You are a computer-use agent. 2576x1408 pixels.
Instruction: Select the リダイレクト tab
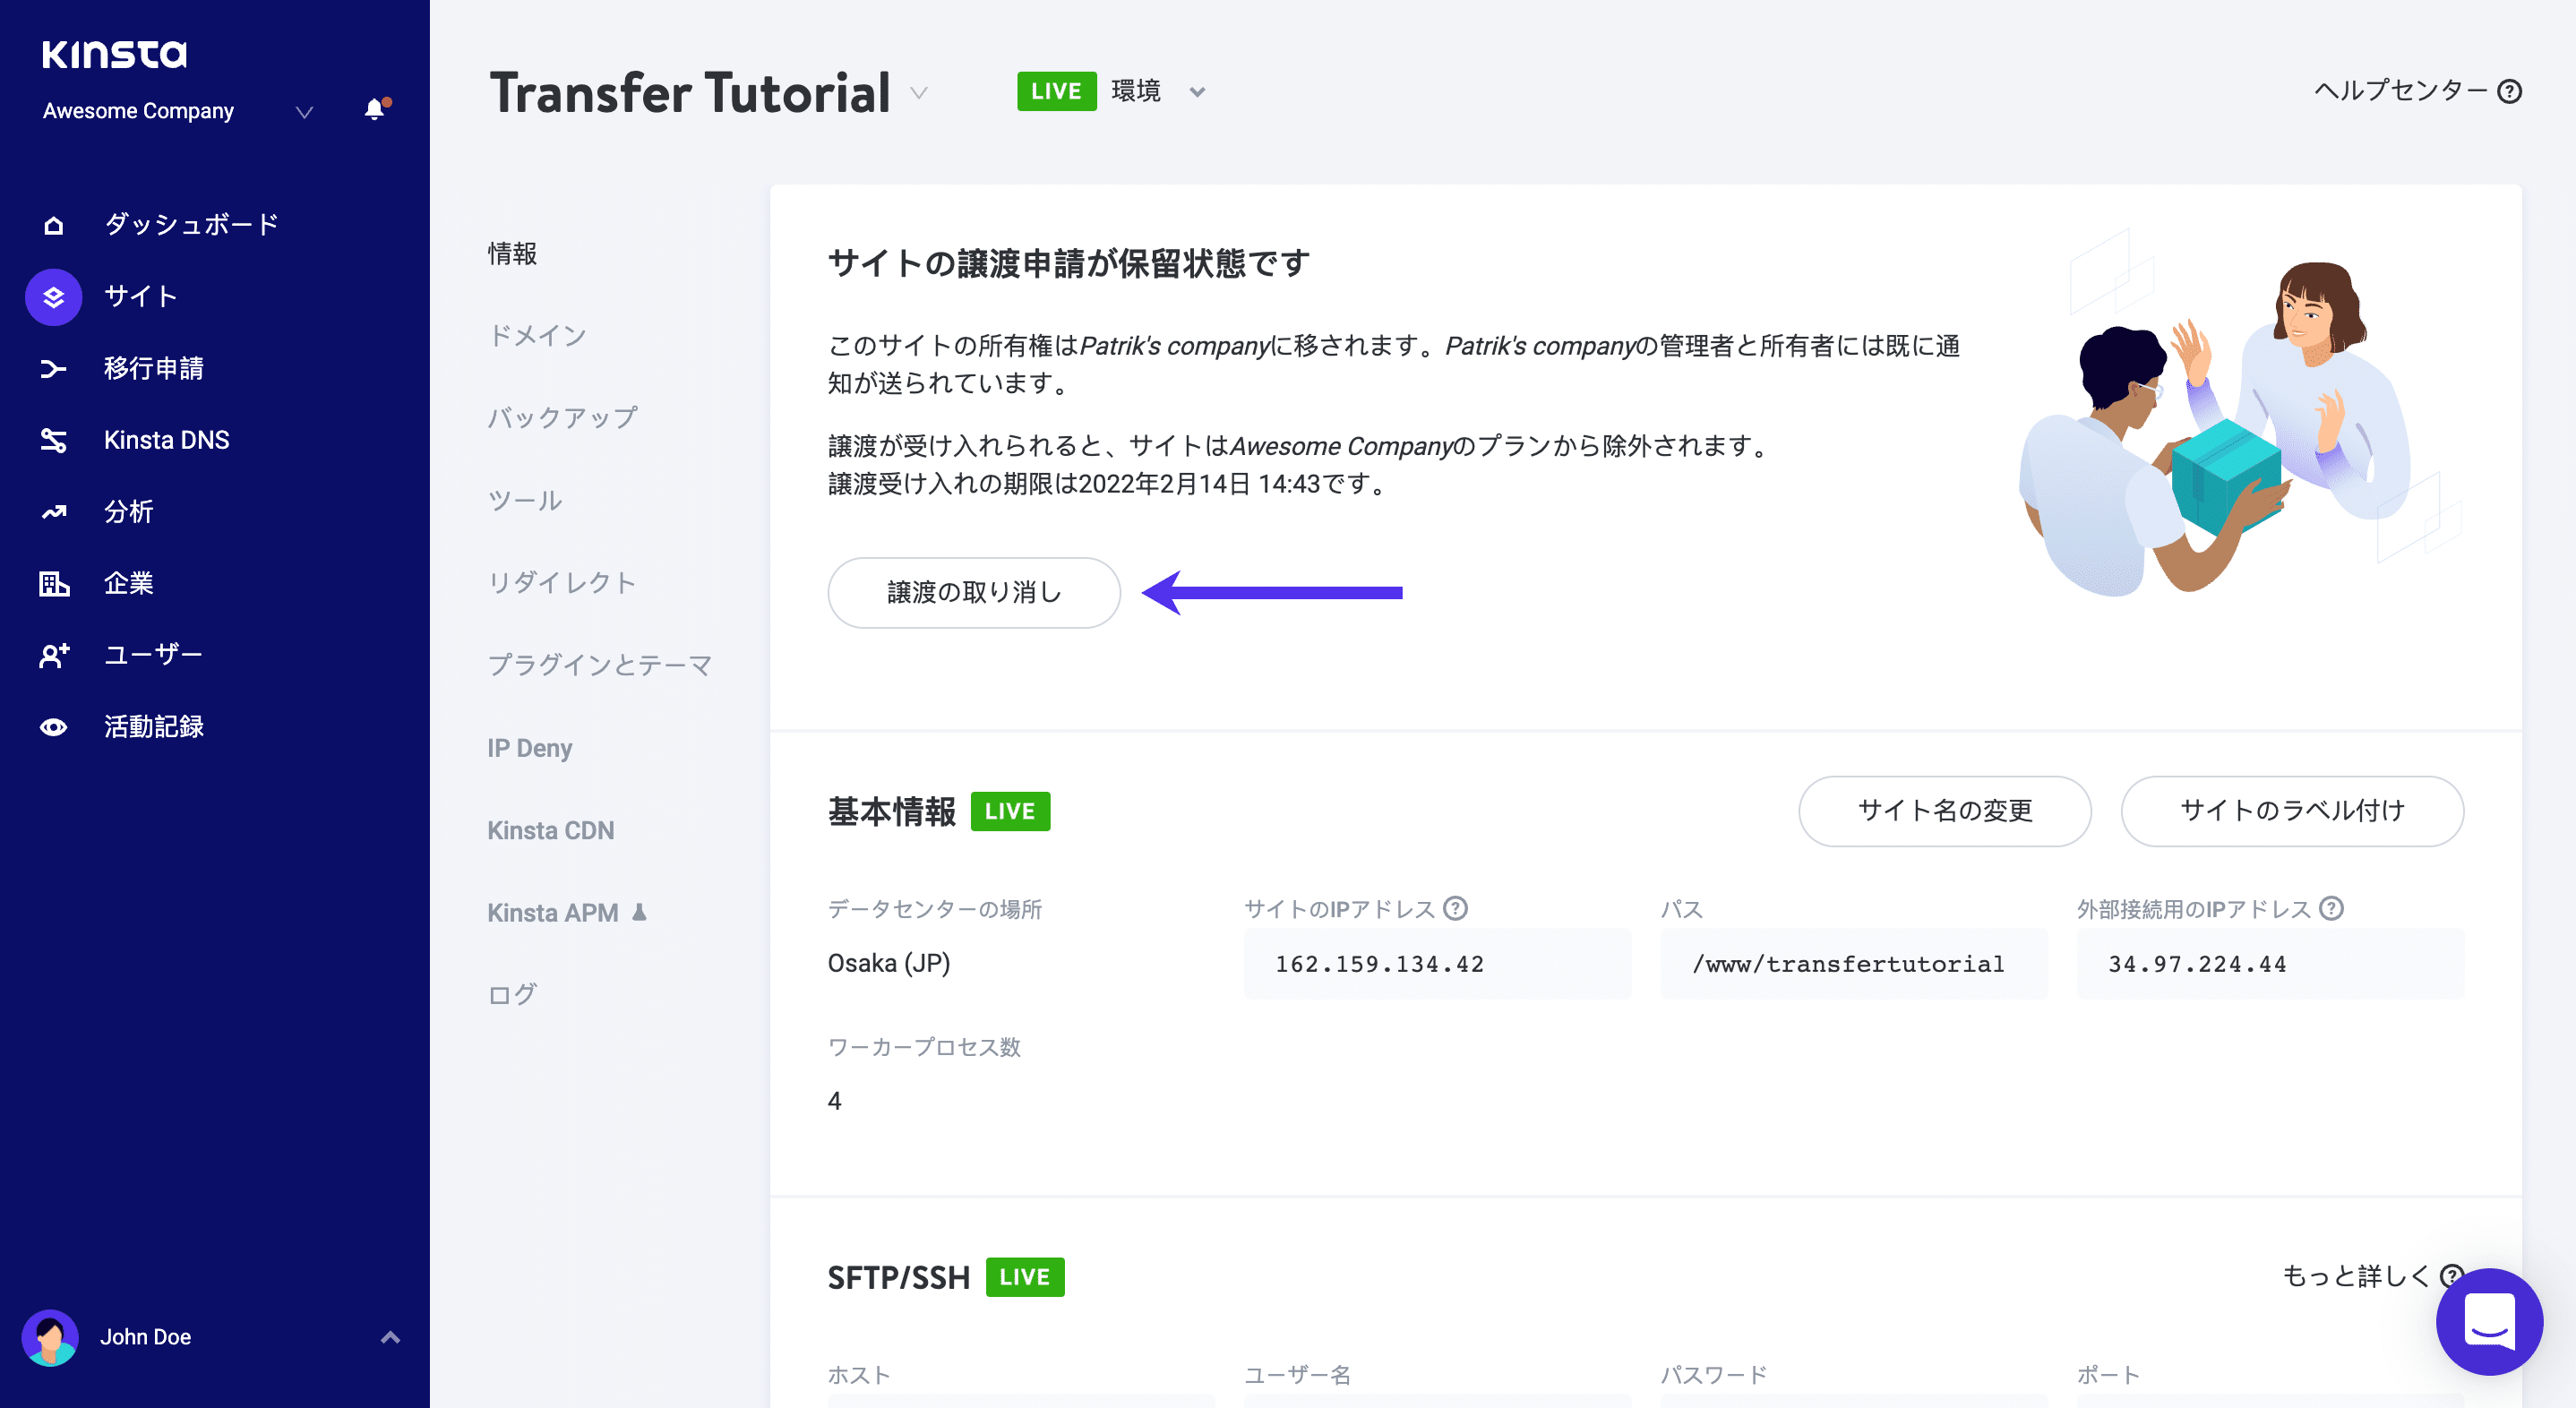click(562, 583)
